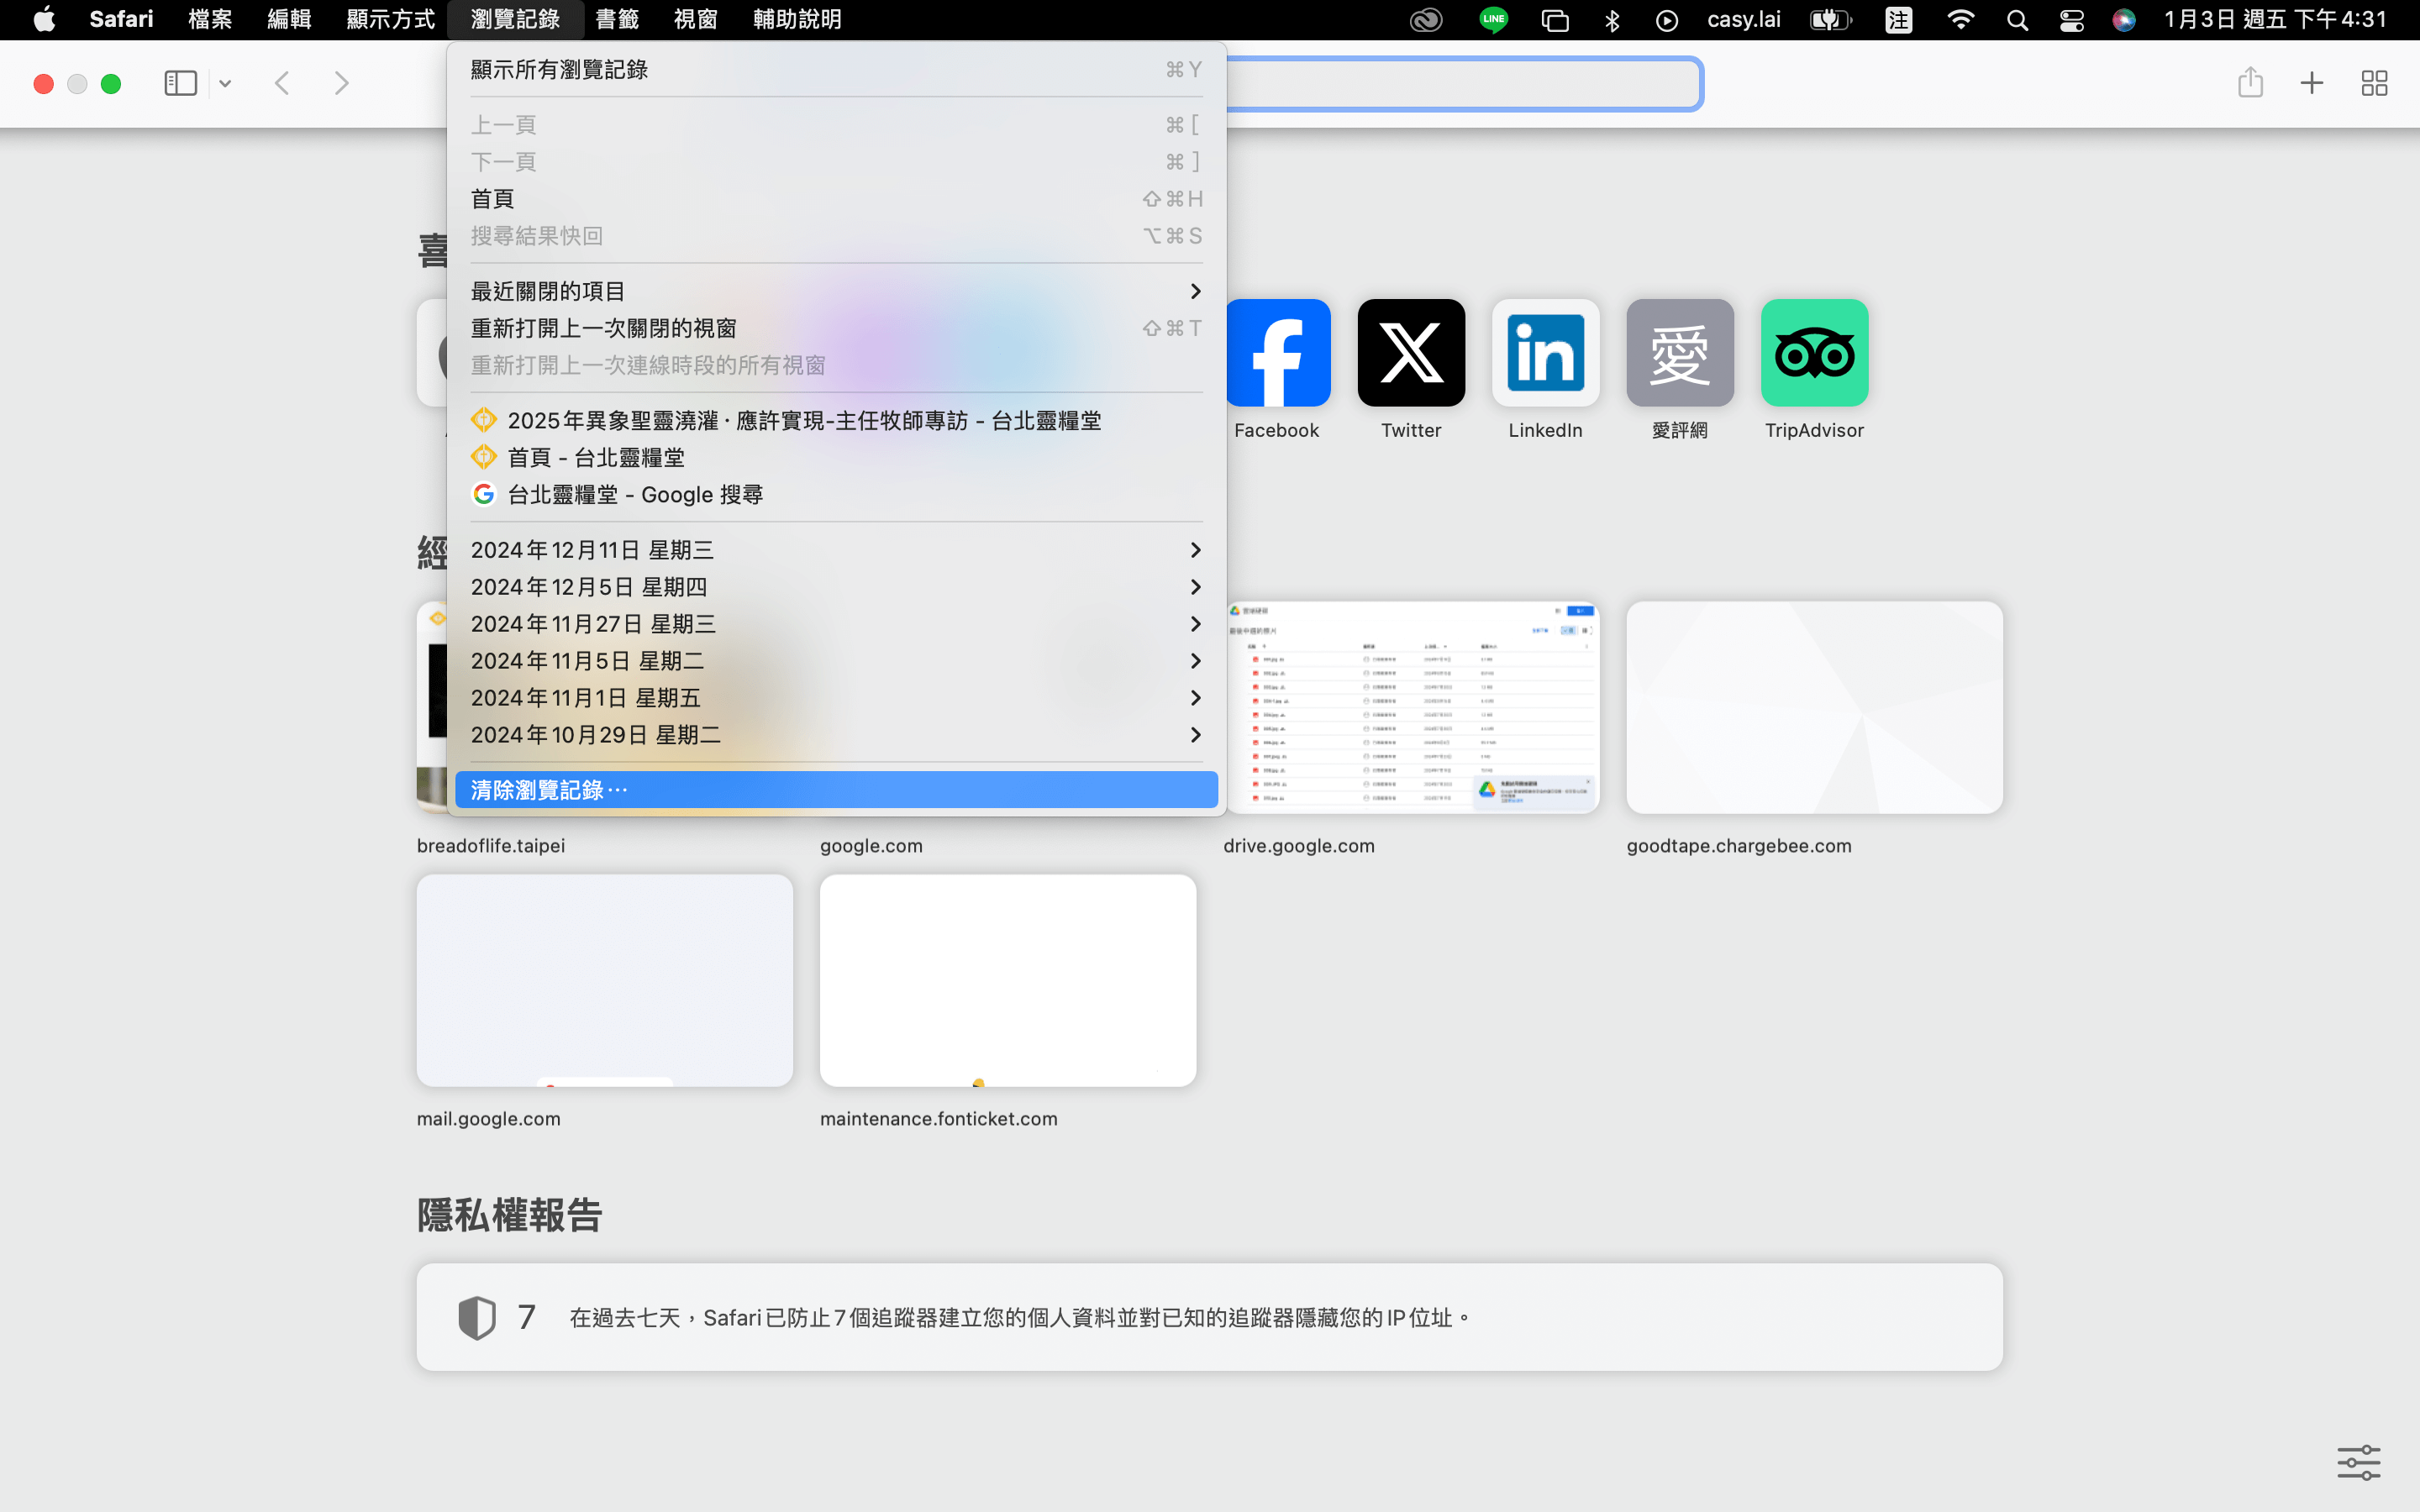
Task: Click the battery status icon
Action: (1830, 20)
